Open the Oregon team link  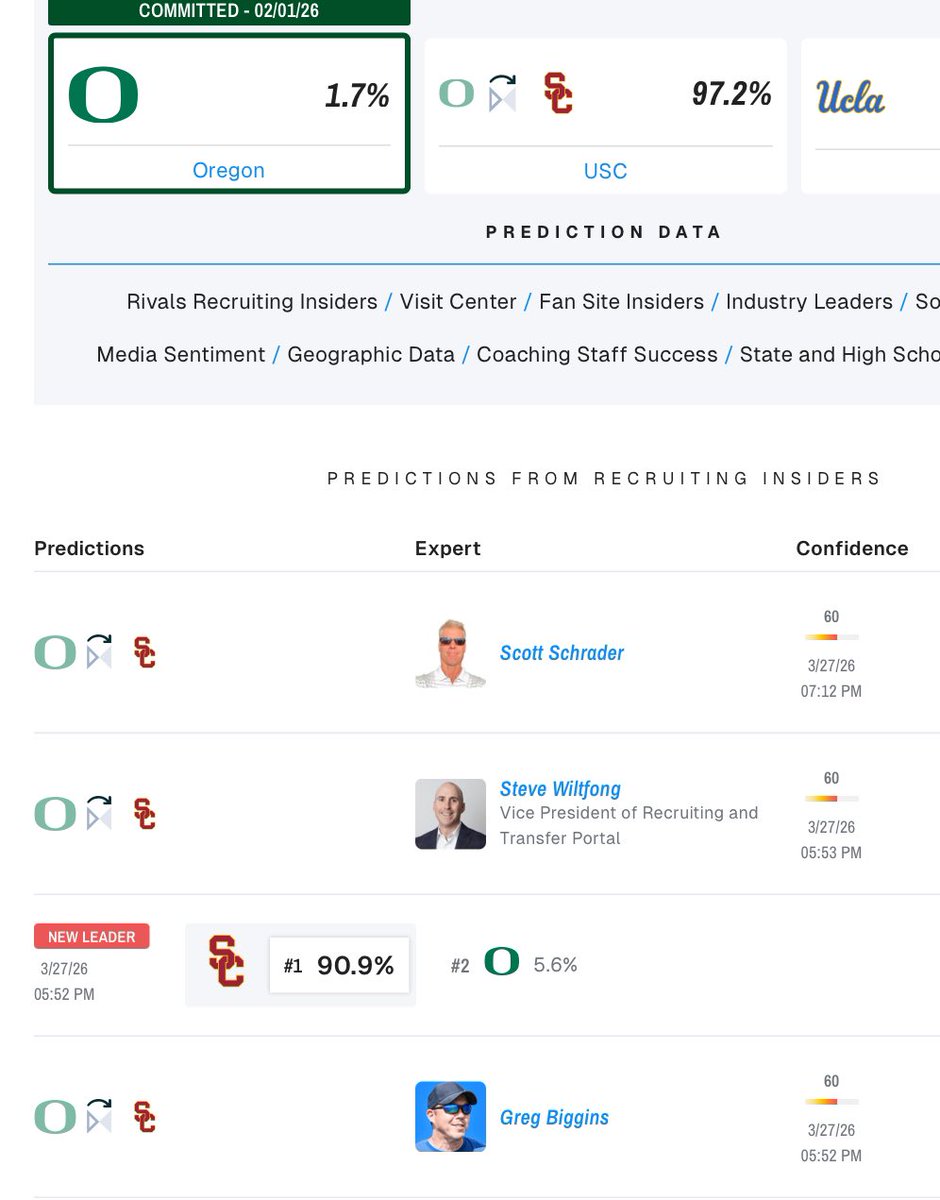coord(228,170)
